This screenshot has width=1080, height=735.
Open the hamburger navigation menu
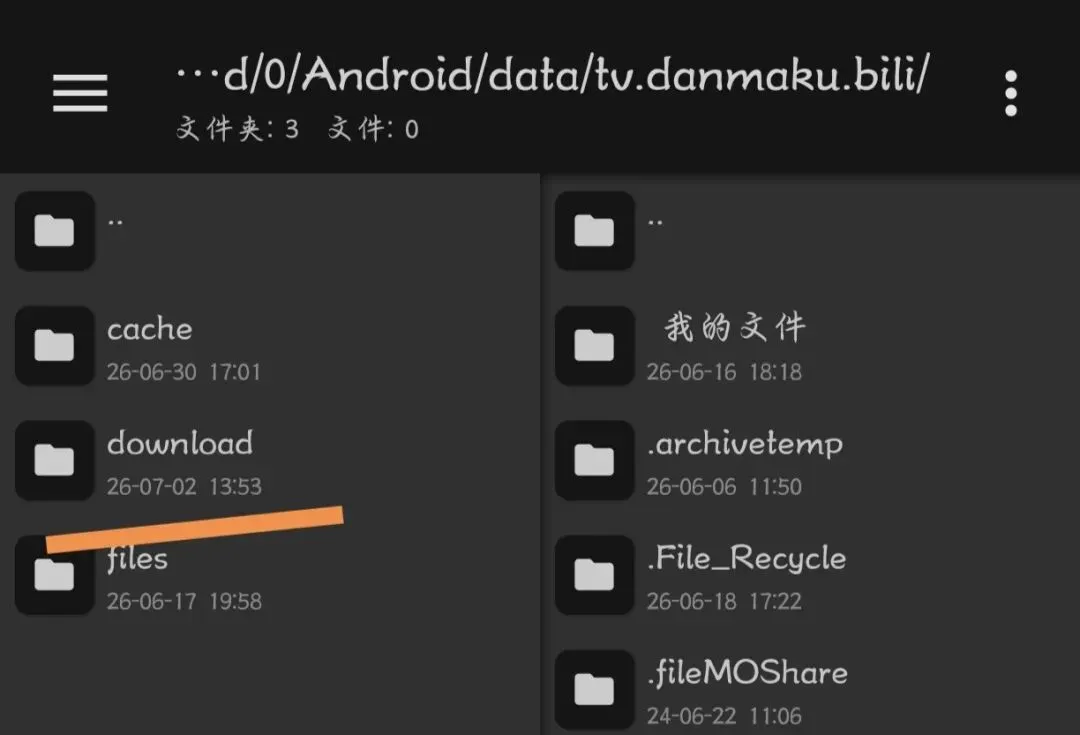click(x=80, y=93)
